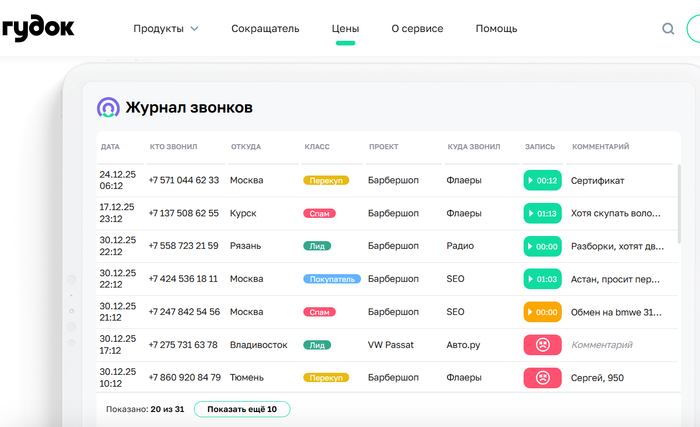Click the Гудок logo

pyautogui.click(x=38, y=27)
